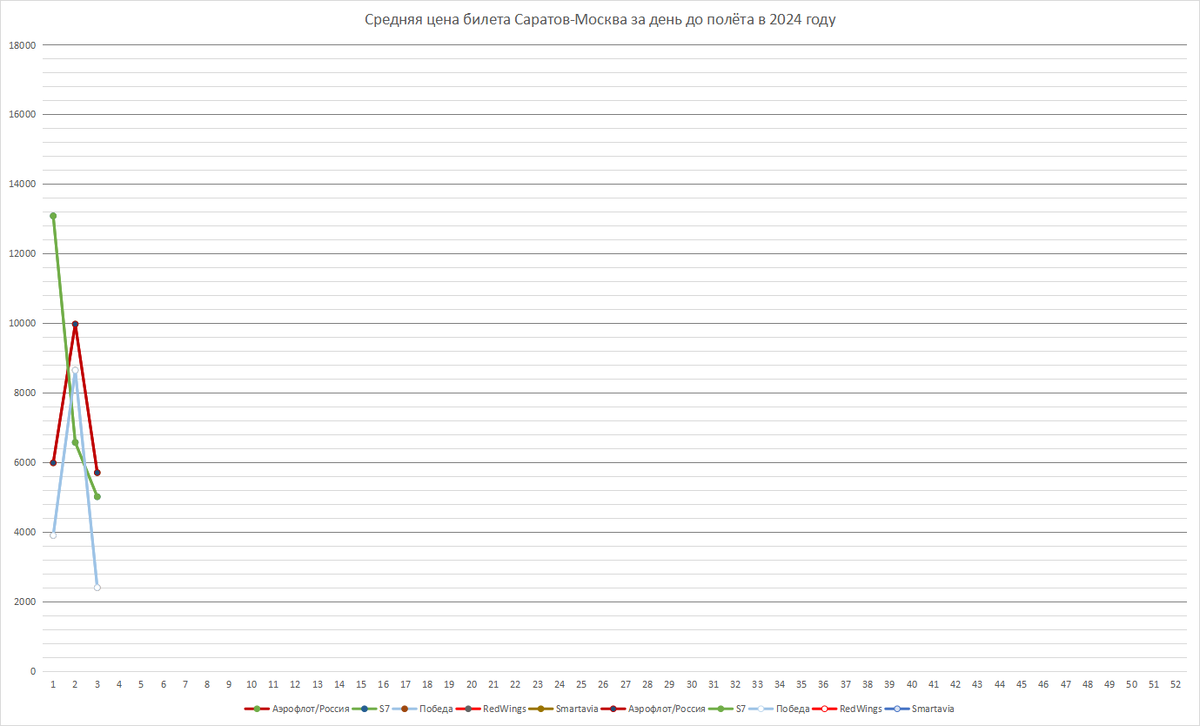Click the horizontal axis label 30

coord(691,685)
